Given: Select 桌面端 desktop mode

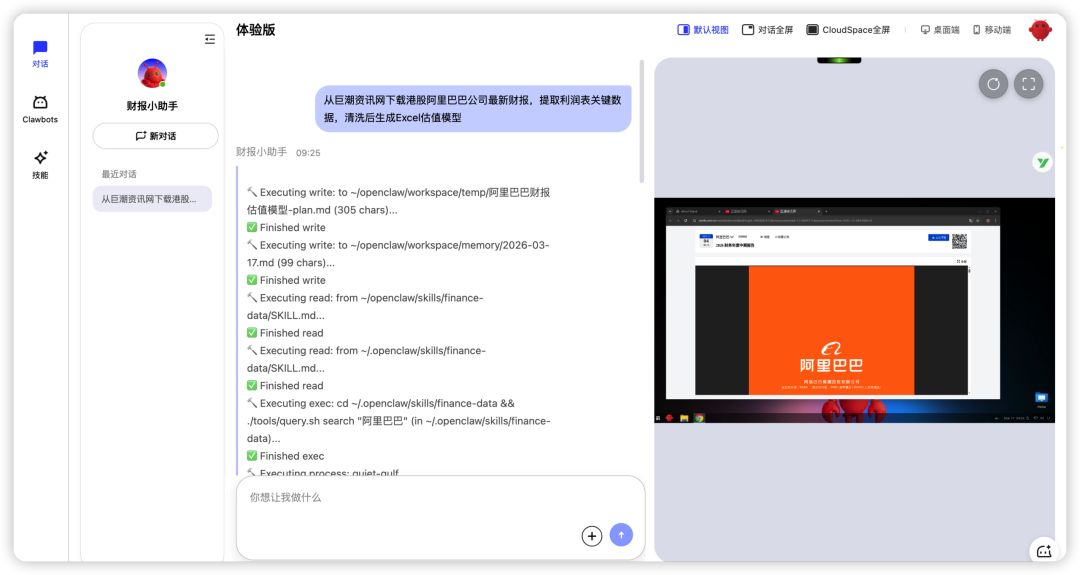Looking at the screenshot, I should point(940,30).
